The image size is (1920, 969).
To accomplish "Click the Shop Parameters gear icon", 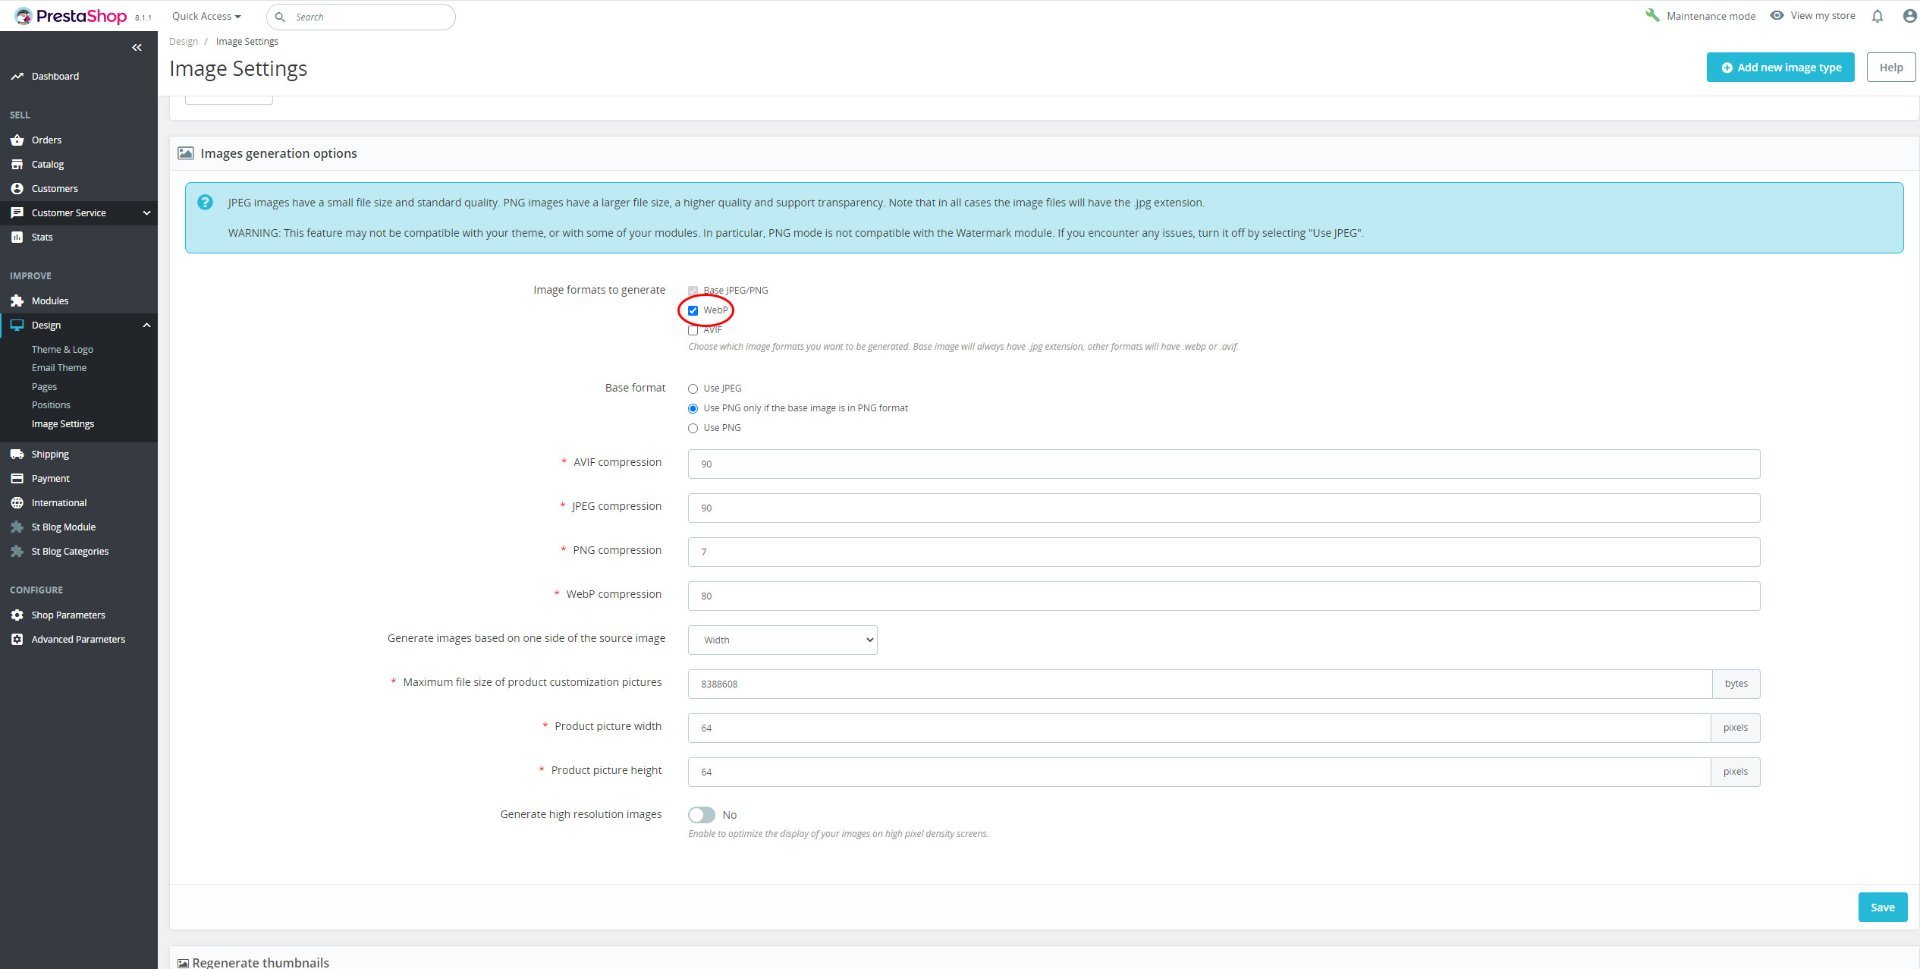I will (17, 615).
